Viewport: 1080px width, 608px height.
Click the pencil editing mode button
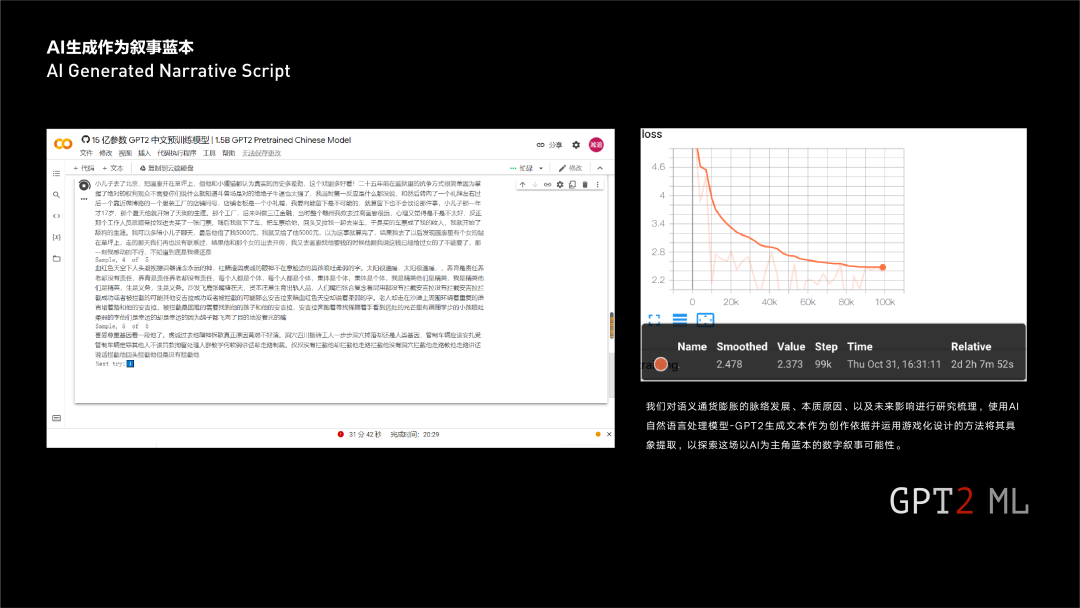coord(570,168)
